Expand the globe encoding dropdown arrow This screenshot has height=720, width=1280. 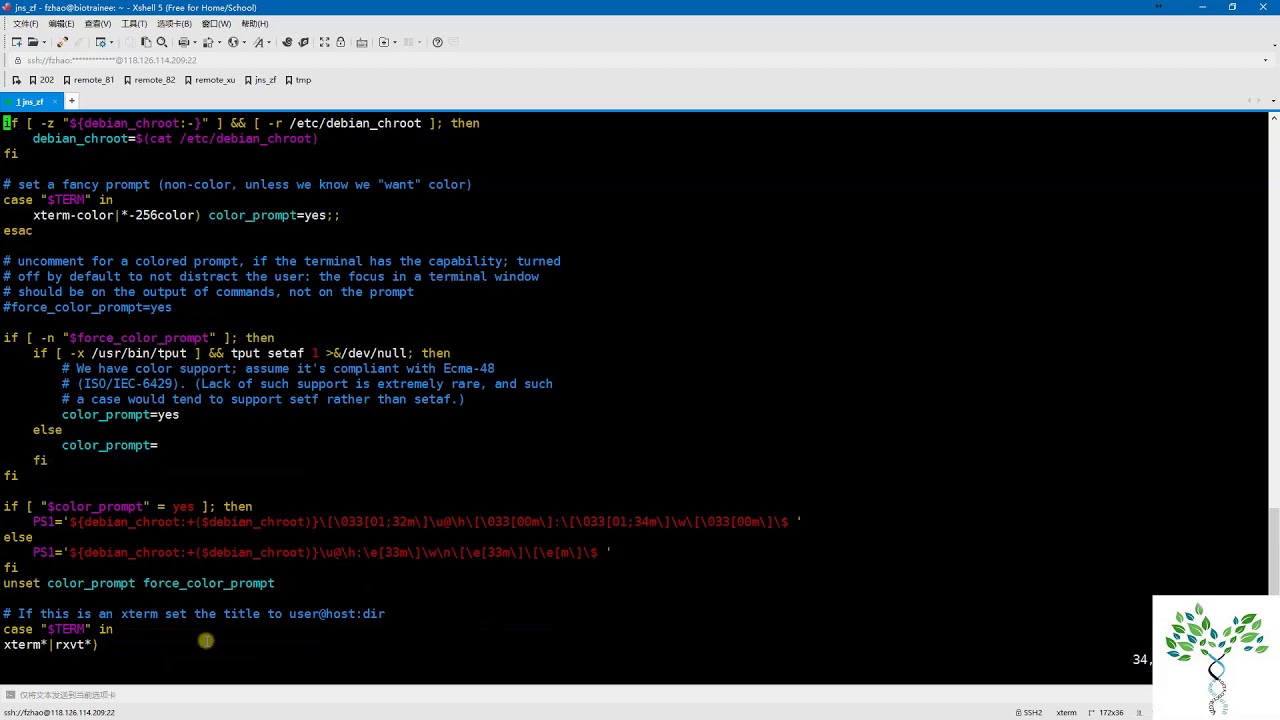tap(244, 42)
